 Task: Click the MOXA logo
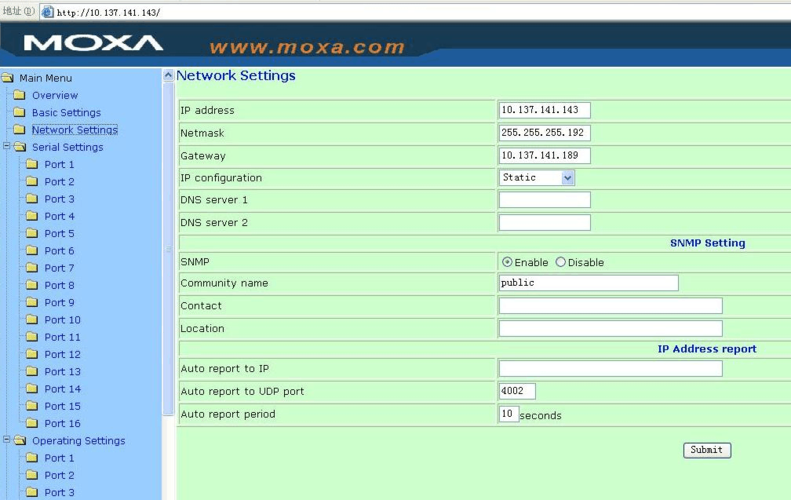[93, 43]
